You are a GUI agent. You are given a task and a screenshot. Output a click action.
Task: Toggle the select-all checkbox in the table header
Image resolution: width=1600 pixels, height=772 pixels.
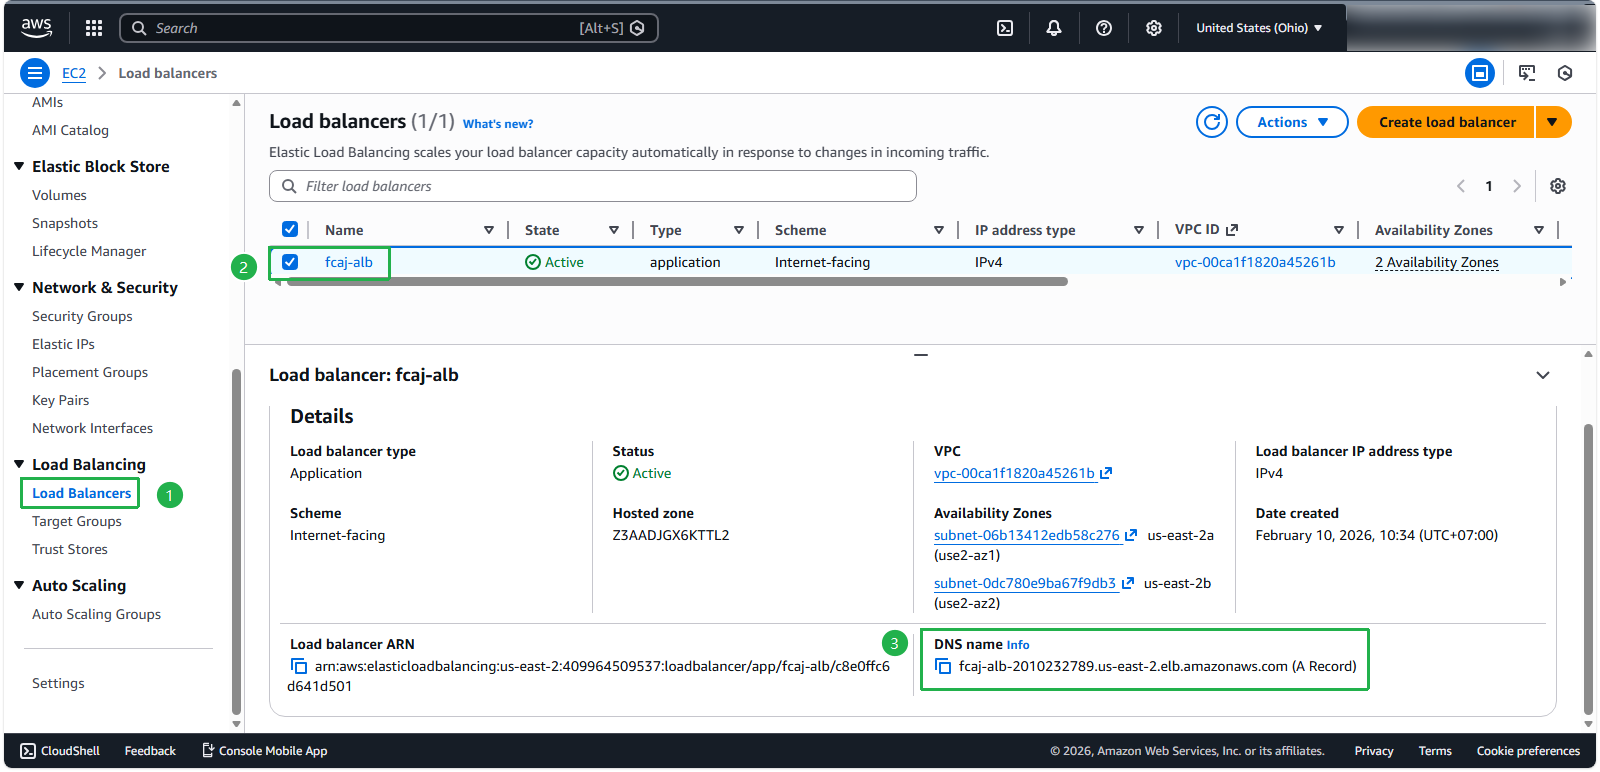tap(290, 229)
